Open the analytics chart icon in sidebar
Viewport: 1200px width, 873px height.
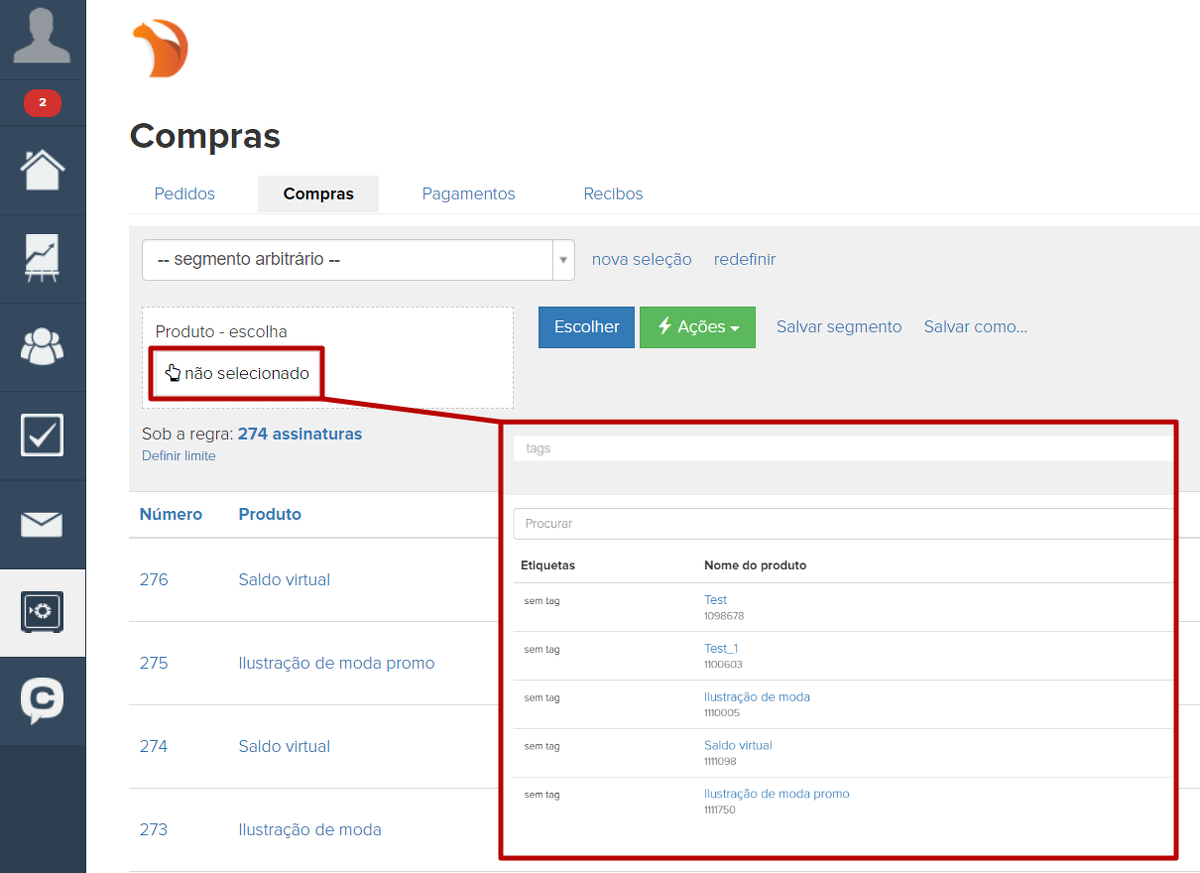(x=42, y=258)
